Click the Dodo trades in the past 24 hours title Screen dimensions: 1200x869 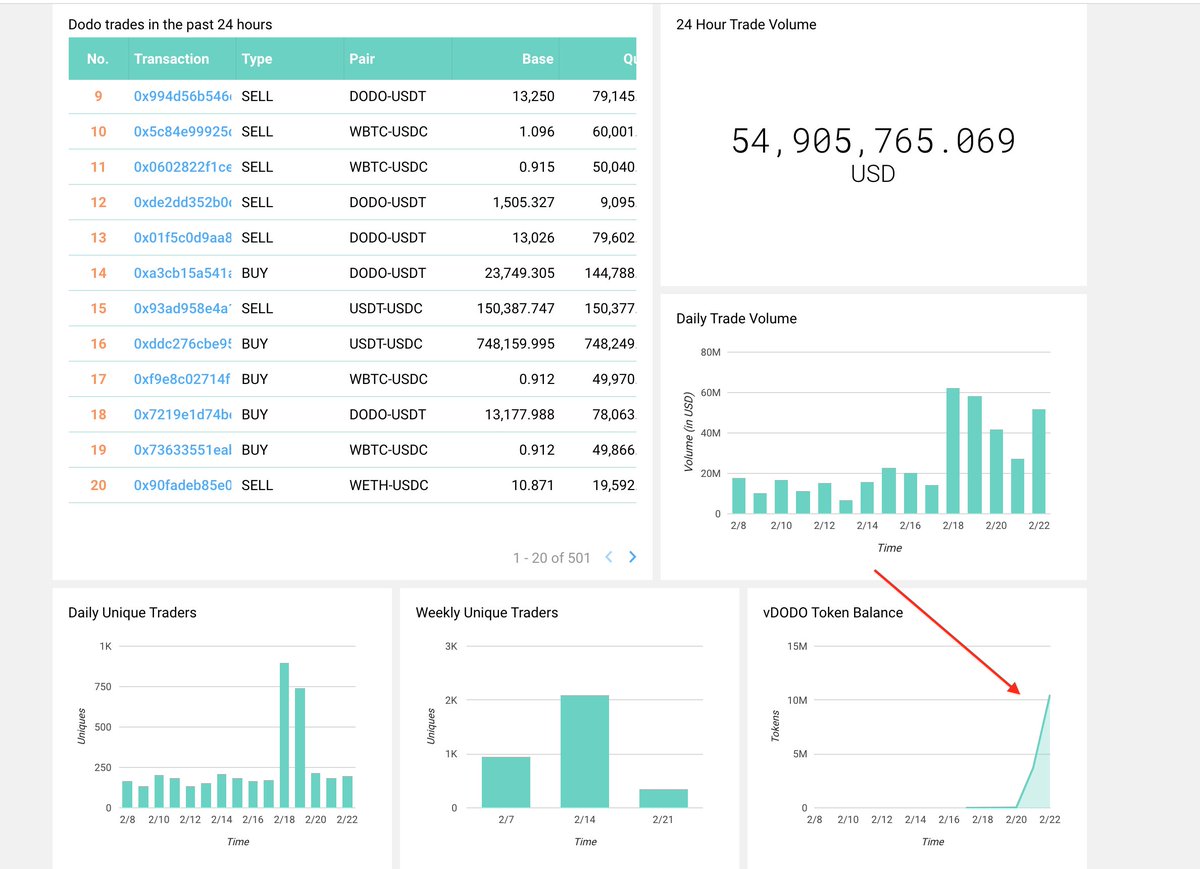[x=170, y=24]
